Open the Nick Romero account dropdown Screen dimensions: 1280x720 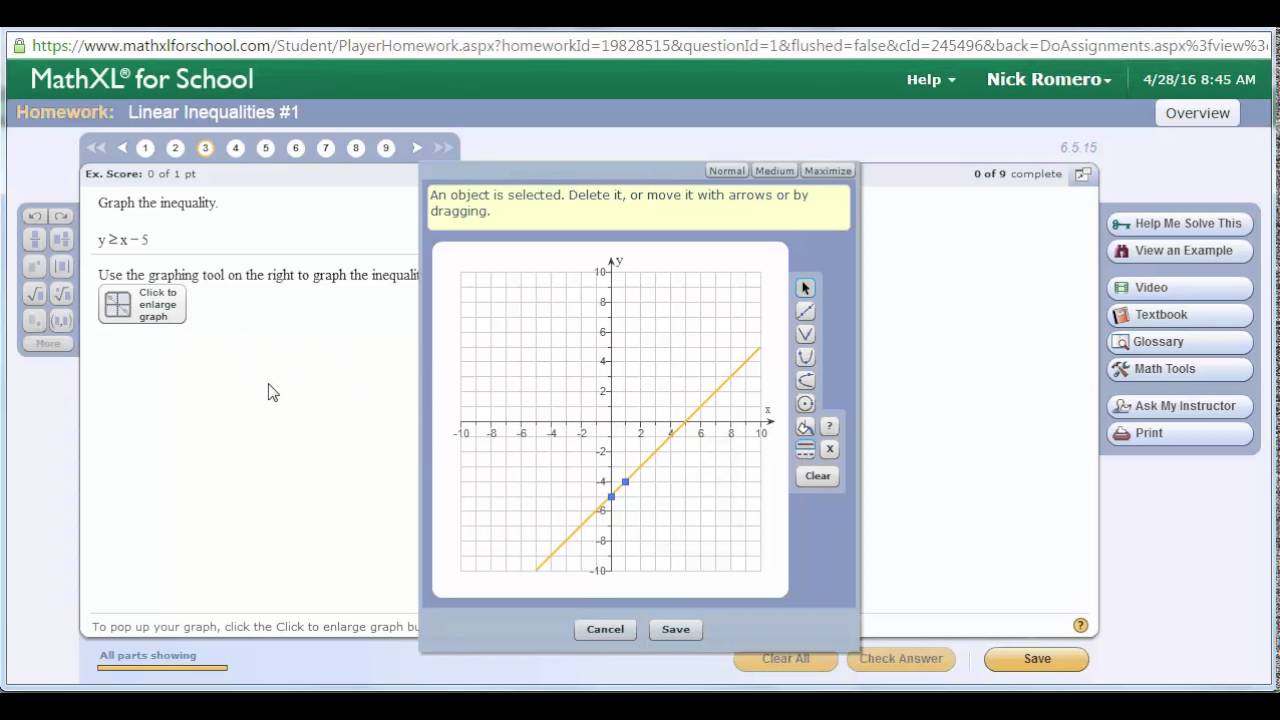coord(1049,79)
